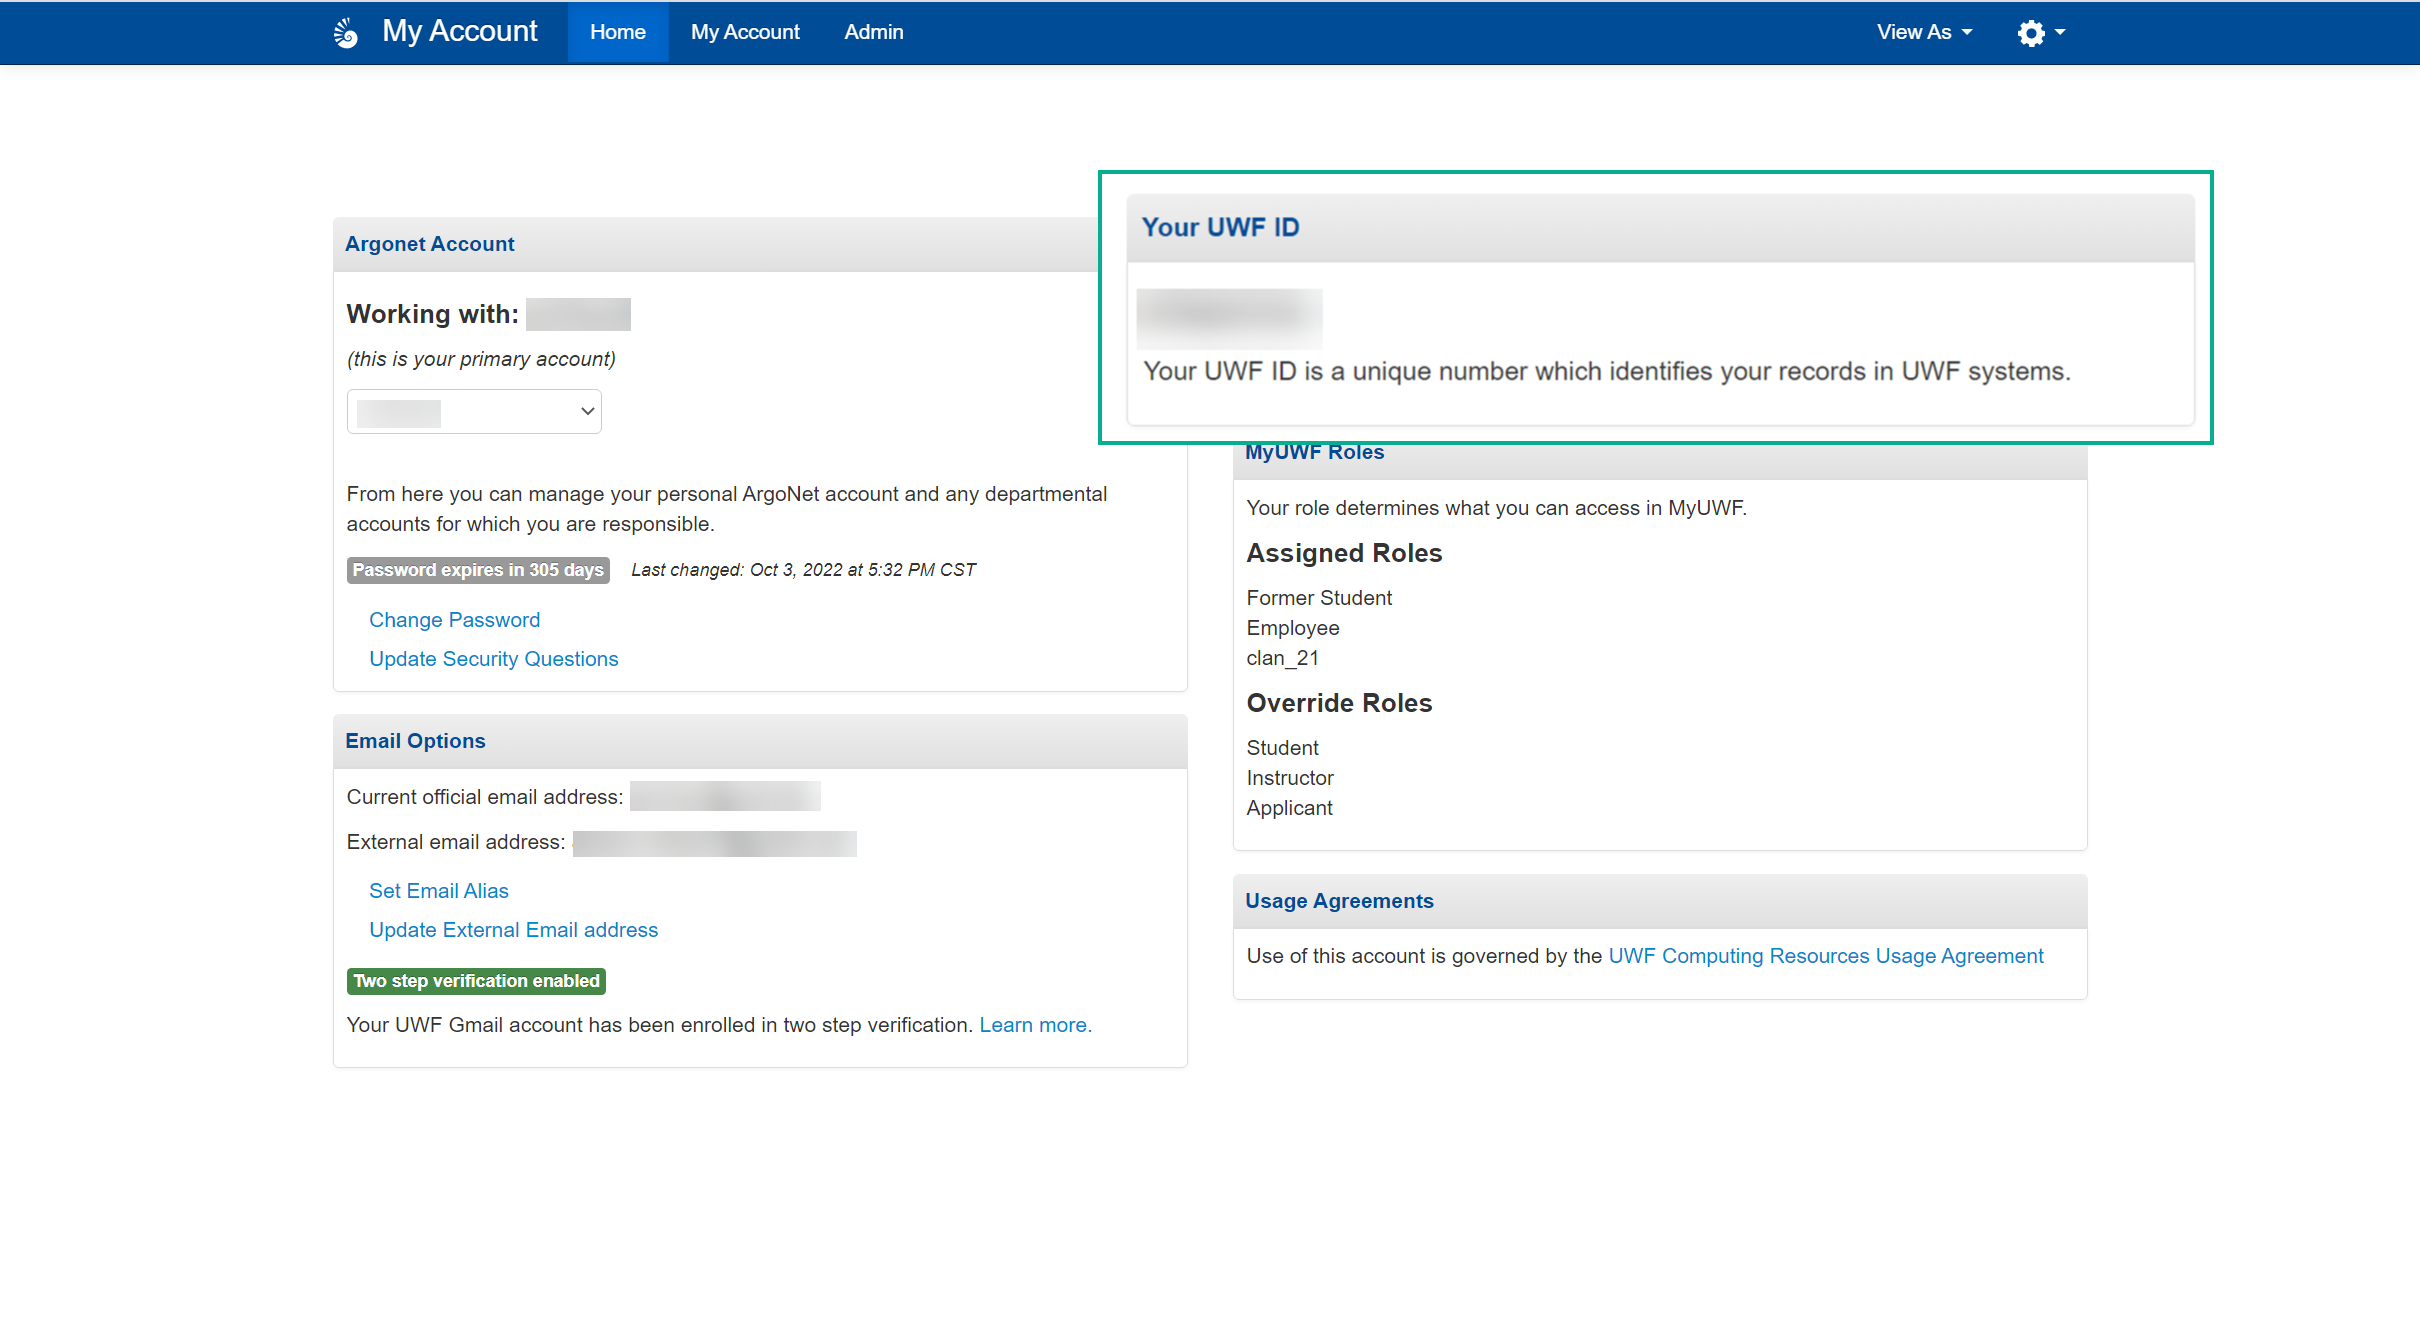The height and width of the screenshot is (1335, 2420).
Task: Select the Employee role text
Action: point(1292,628)
